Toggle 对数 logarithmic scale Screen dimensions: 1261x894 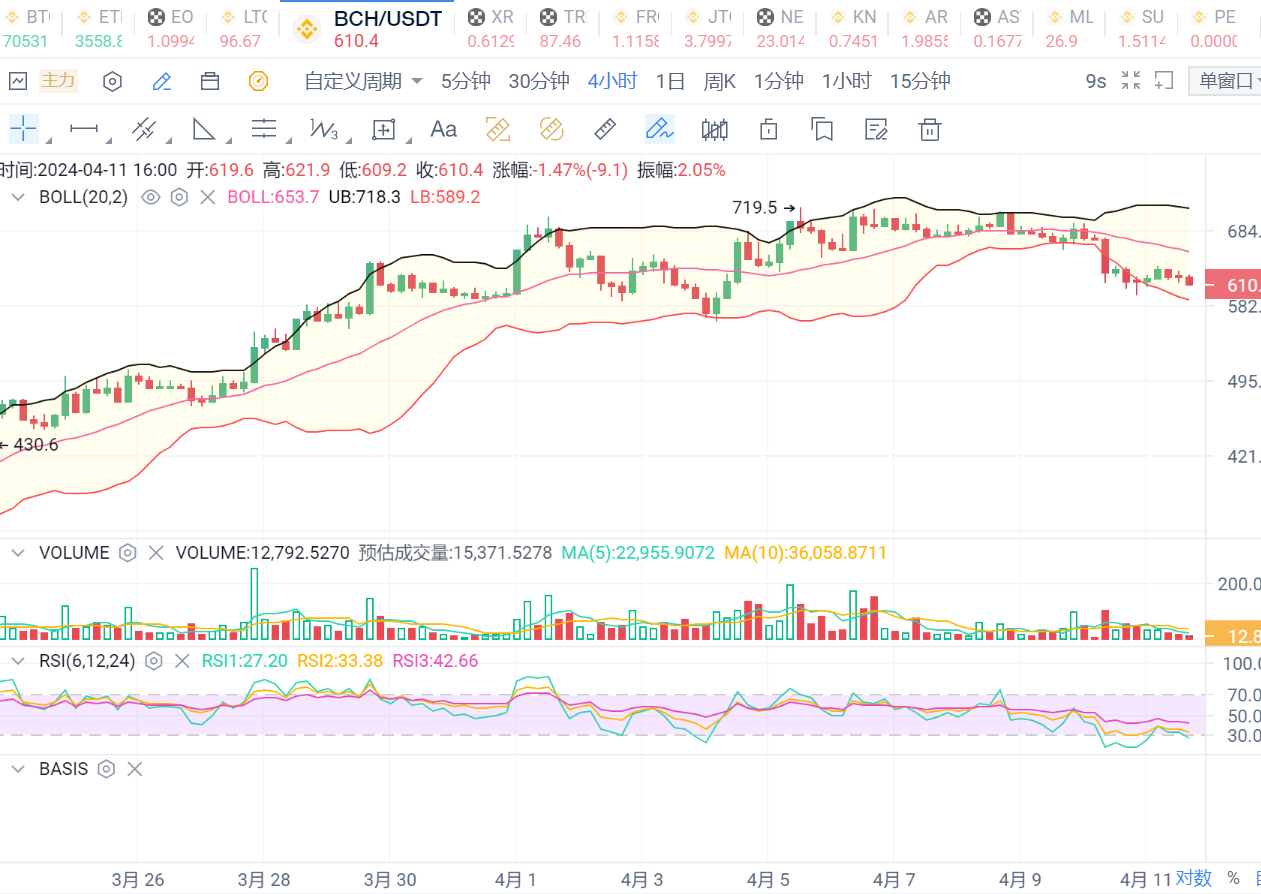coord(1193,878)
